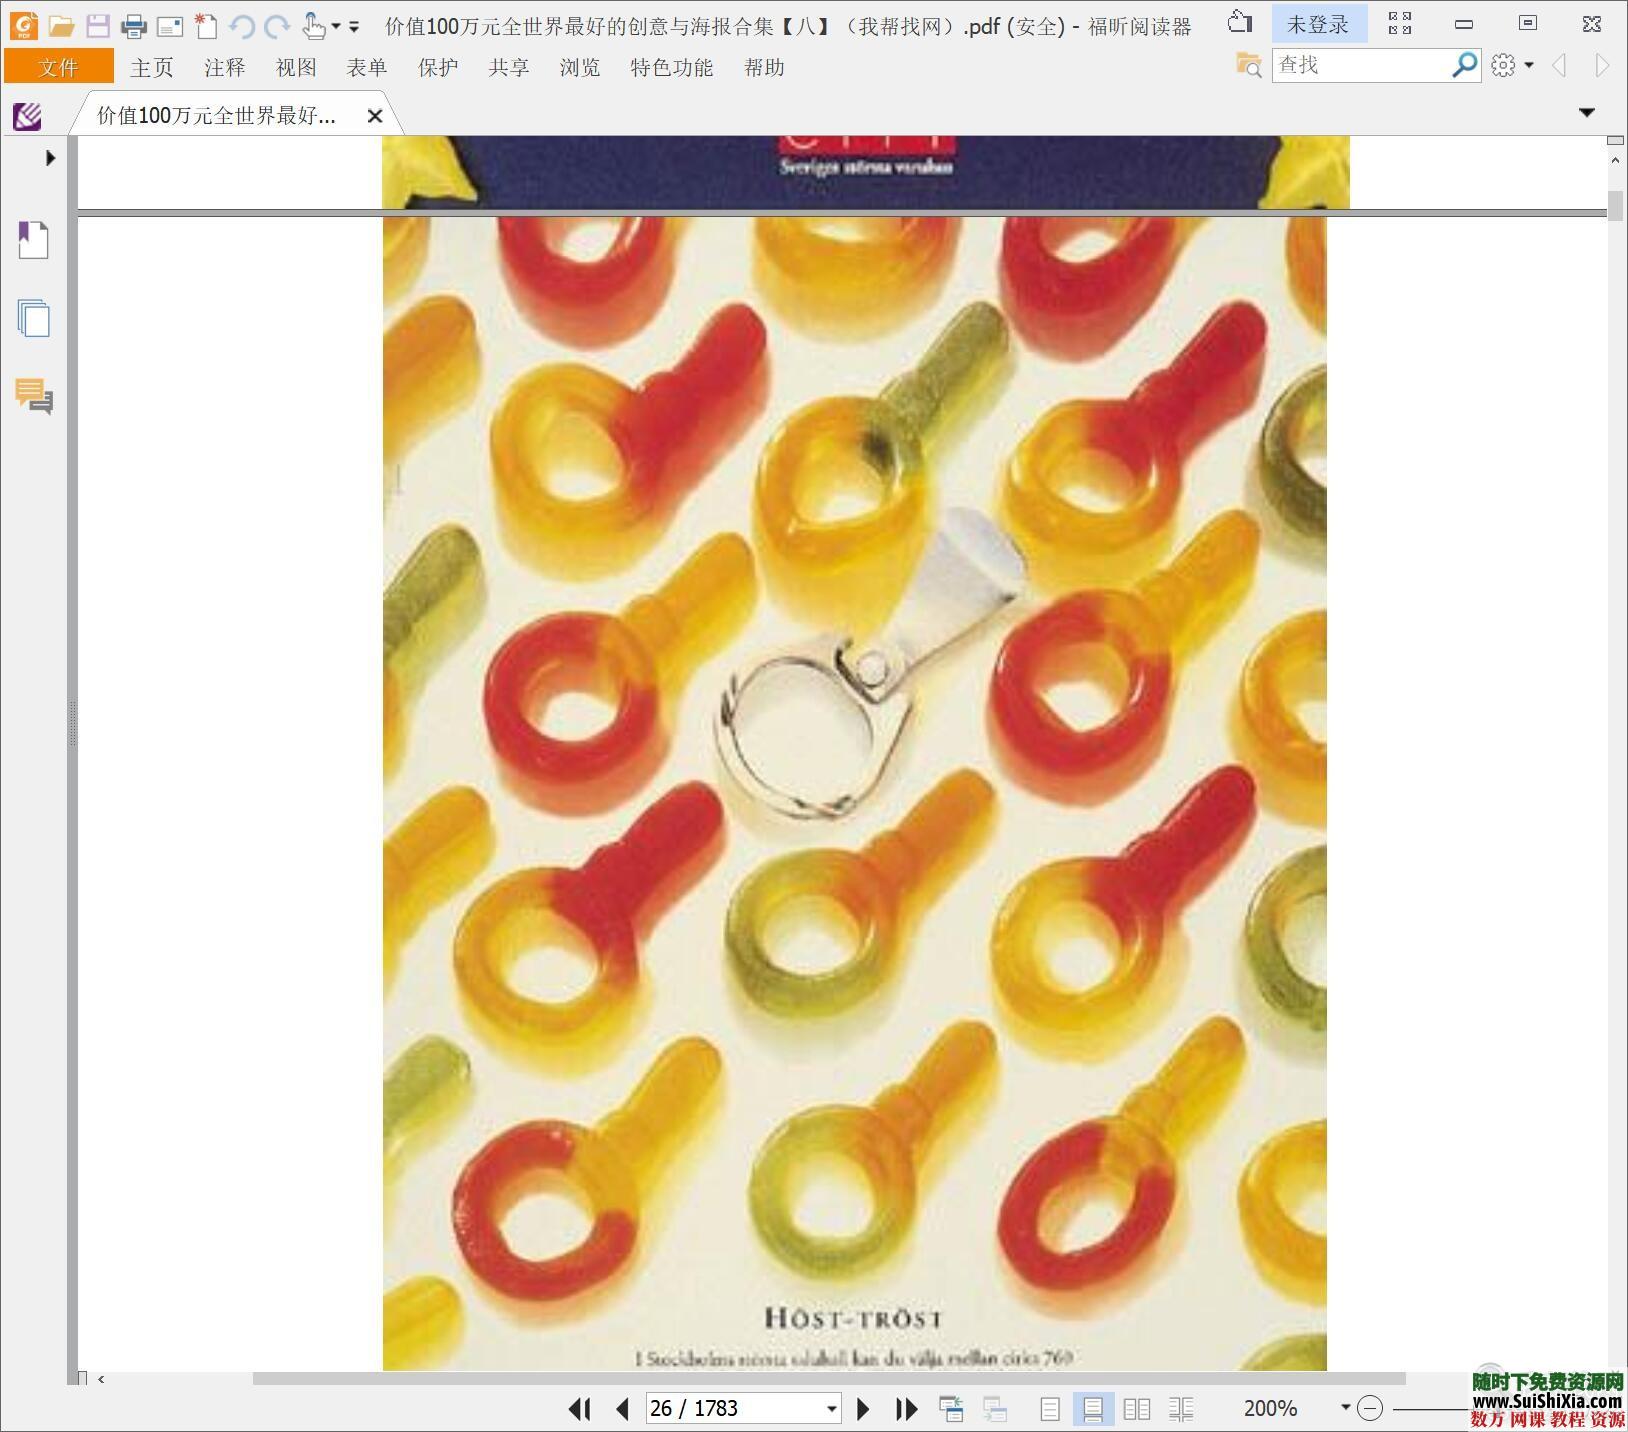Jump to the last page
The width and height of the screenshot is (1628, 1432).
coord(906,1409)
